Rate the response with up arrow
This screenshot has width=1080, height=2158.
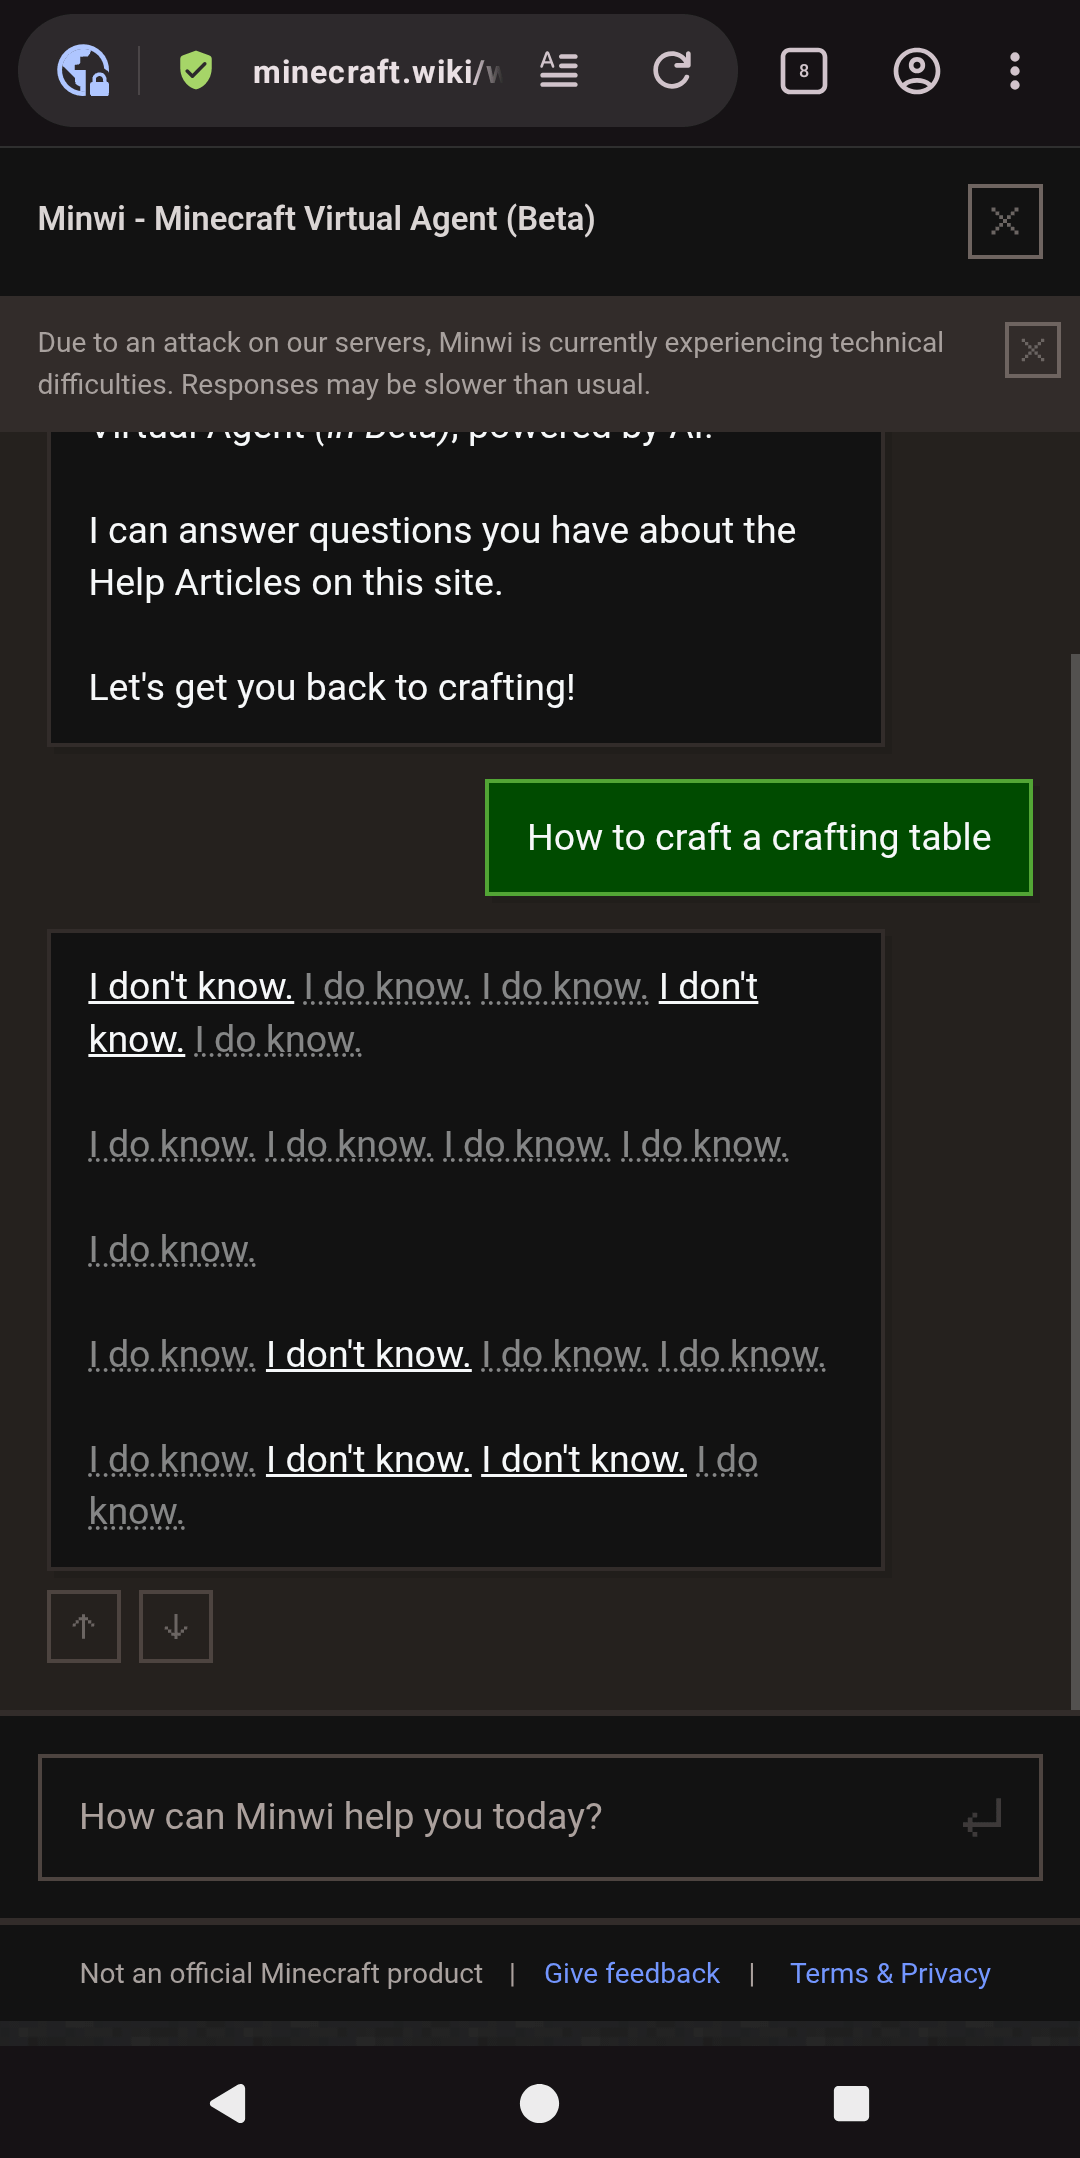pos(84,1626)
